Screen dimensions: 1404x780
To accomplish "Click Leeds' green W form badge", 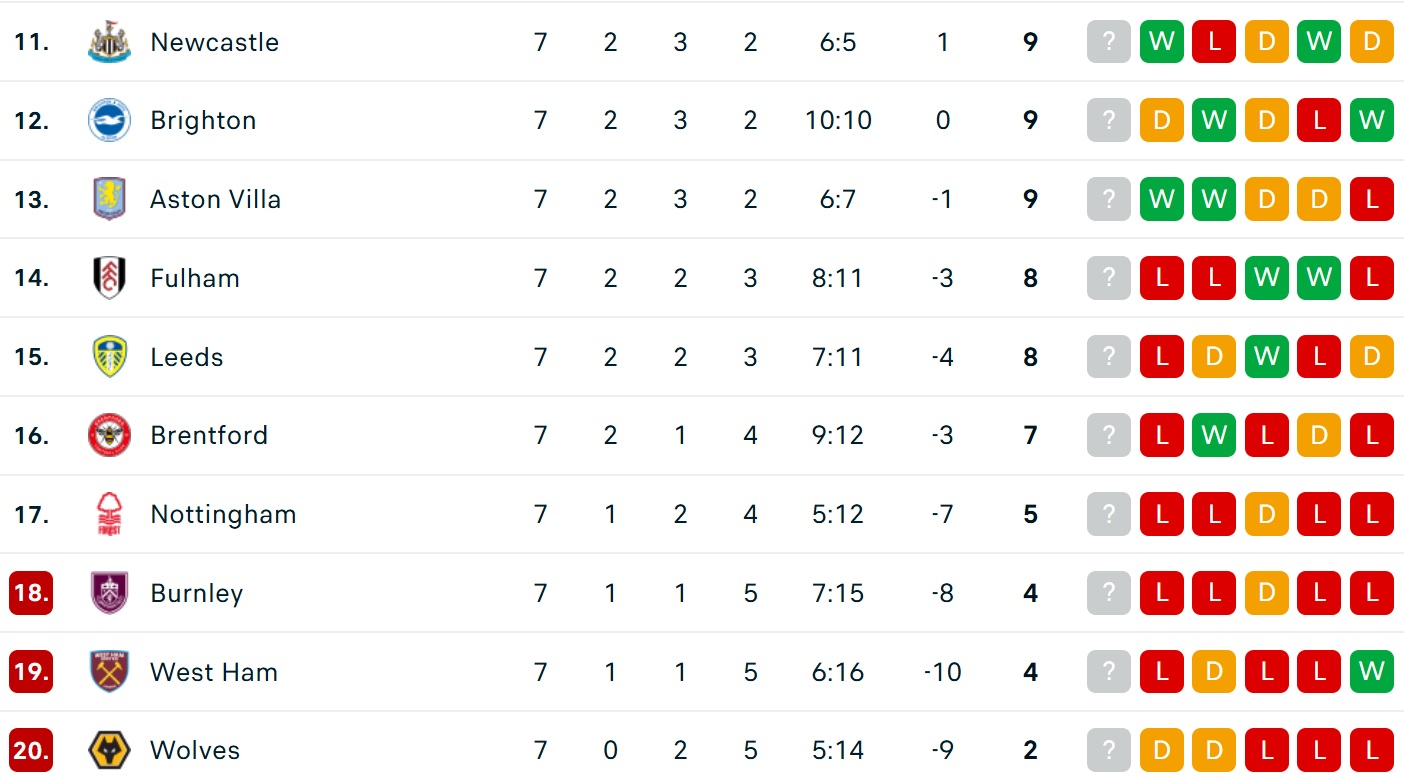I will click(x=1266, y=357).
